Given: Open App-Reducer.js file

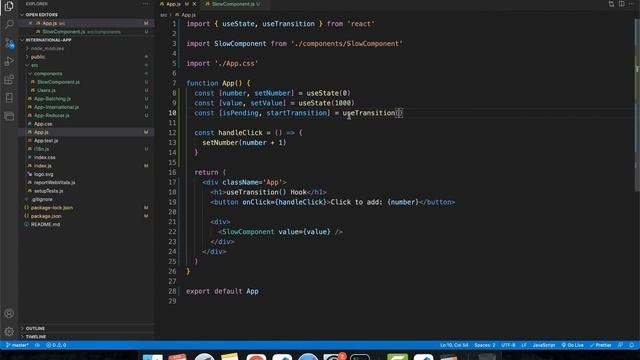Looking at the screenshot, I should tap(51, 116).
